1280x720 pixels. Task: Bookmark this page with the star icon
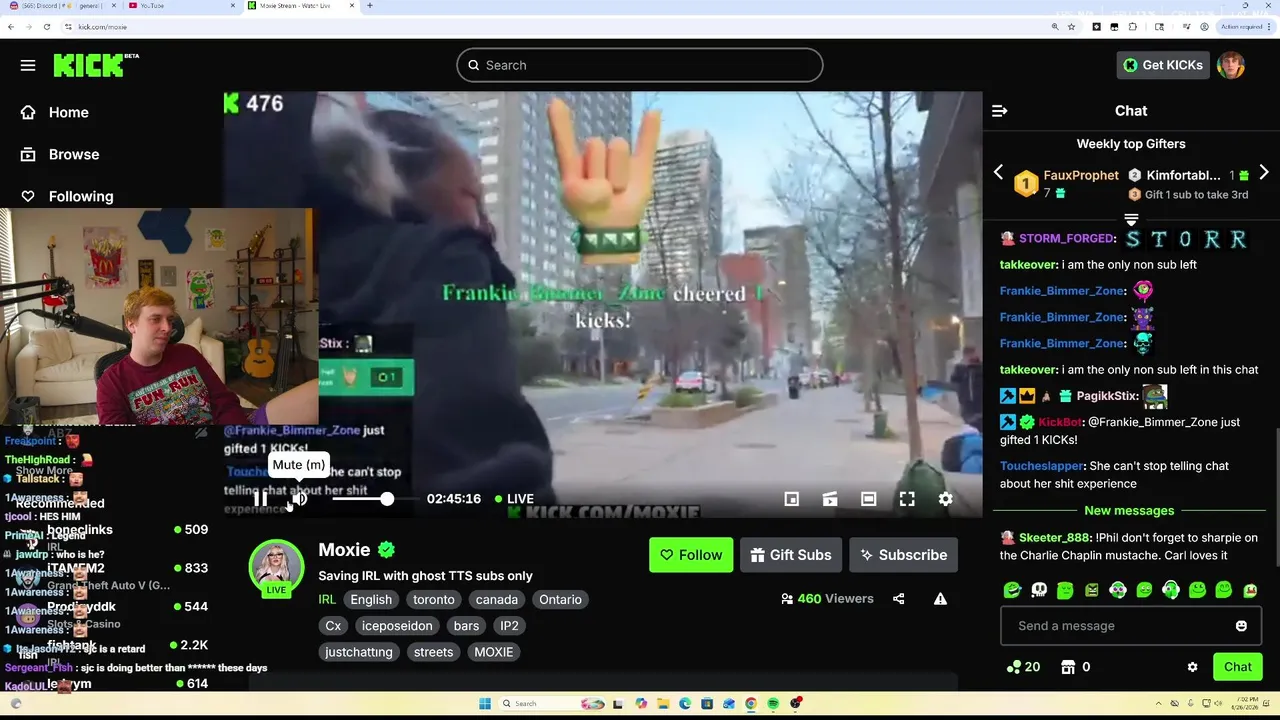coord(1071,27)
